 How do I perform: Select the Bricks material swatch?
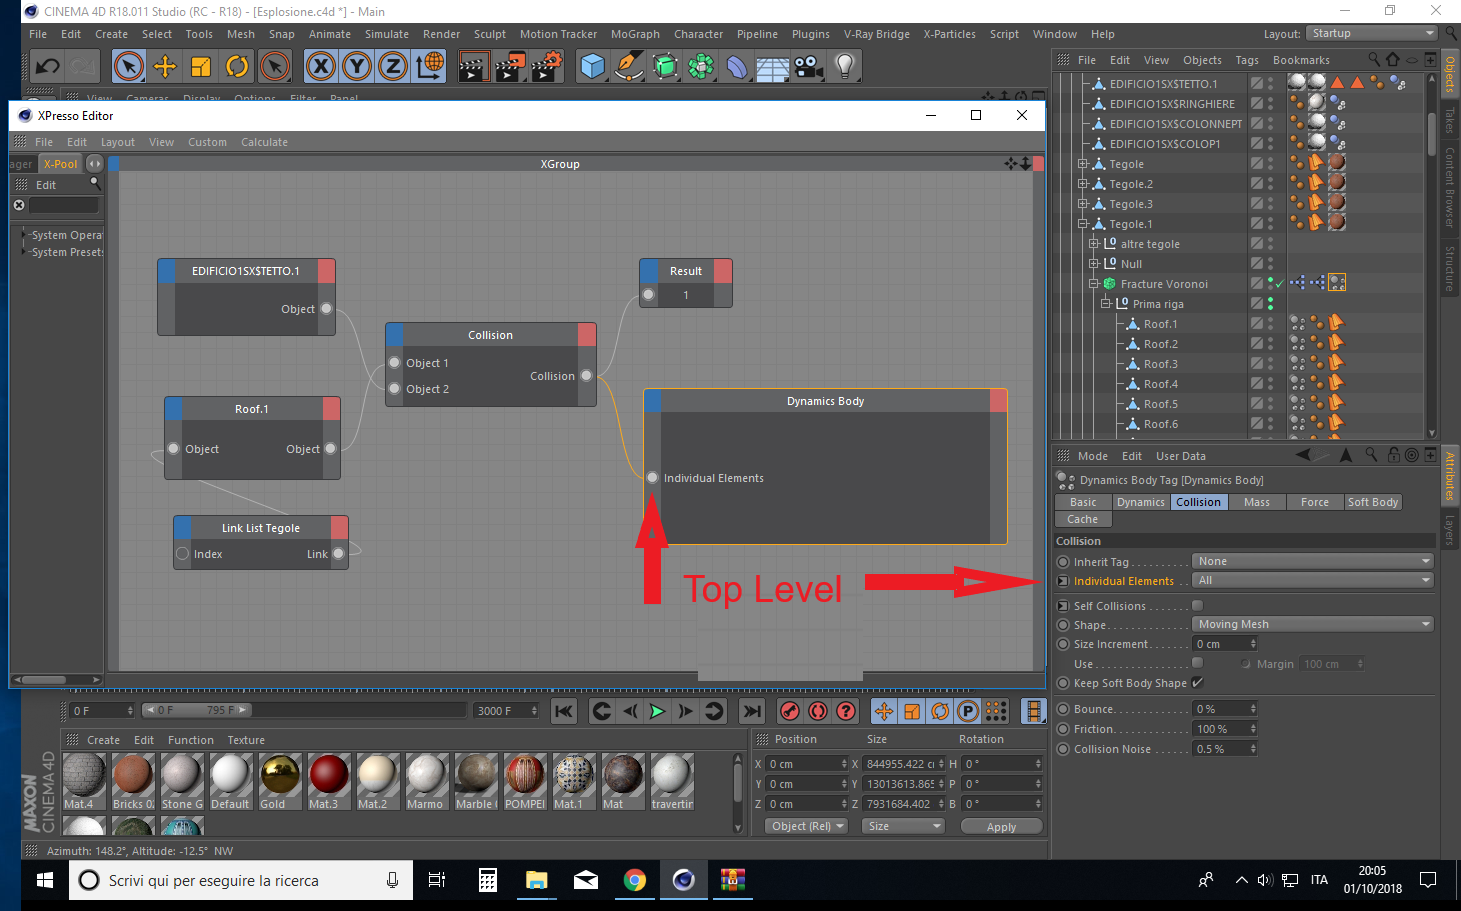click(x=133, y=781)
